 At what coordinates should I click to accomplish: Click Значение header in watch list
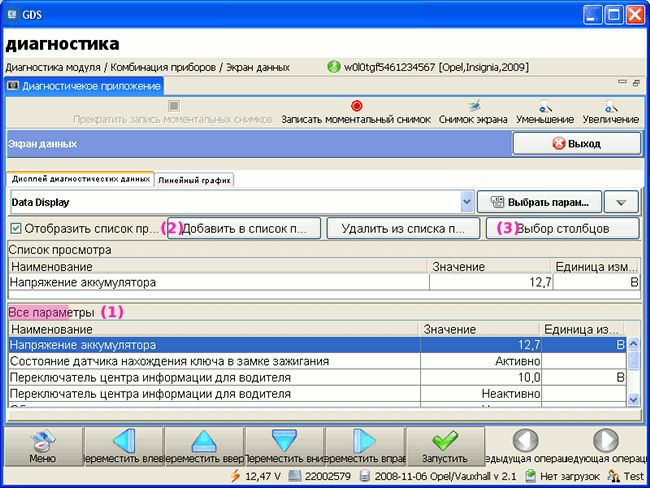pyautogui.click(x=490, y=267)
